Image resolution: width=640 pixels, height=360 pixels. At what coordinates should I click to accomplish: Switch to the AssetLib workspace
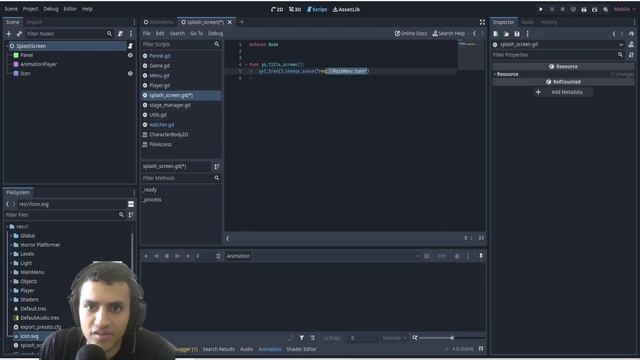point(346,9)
